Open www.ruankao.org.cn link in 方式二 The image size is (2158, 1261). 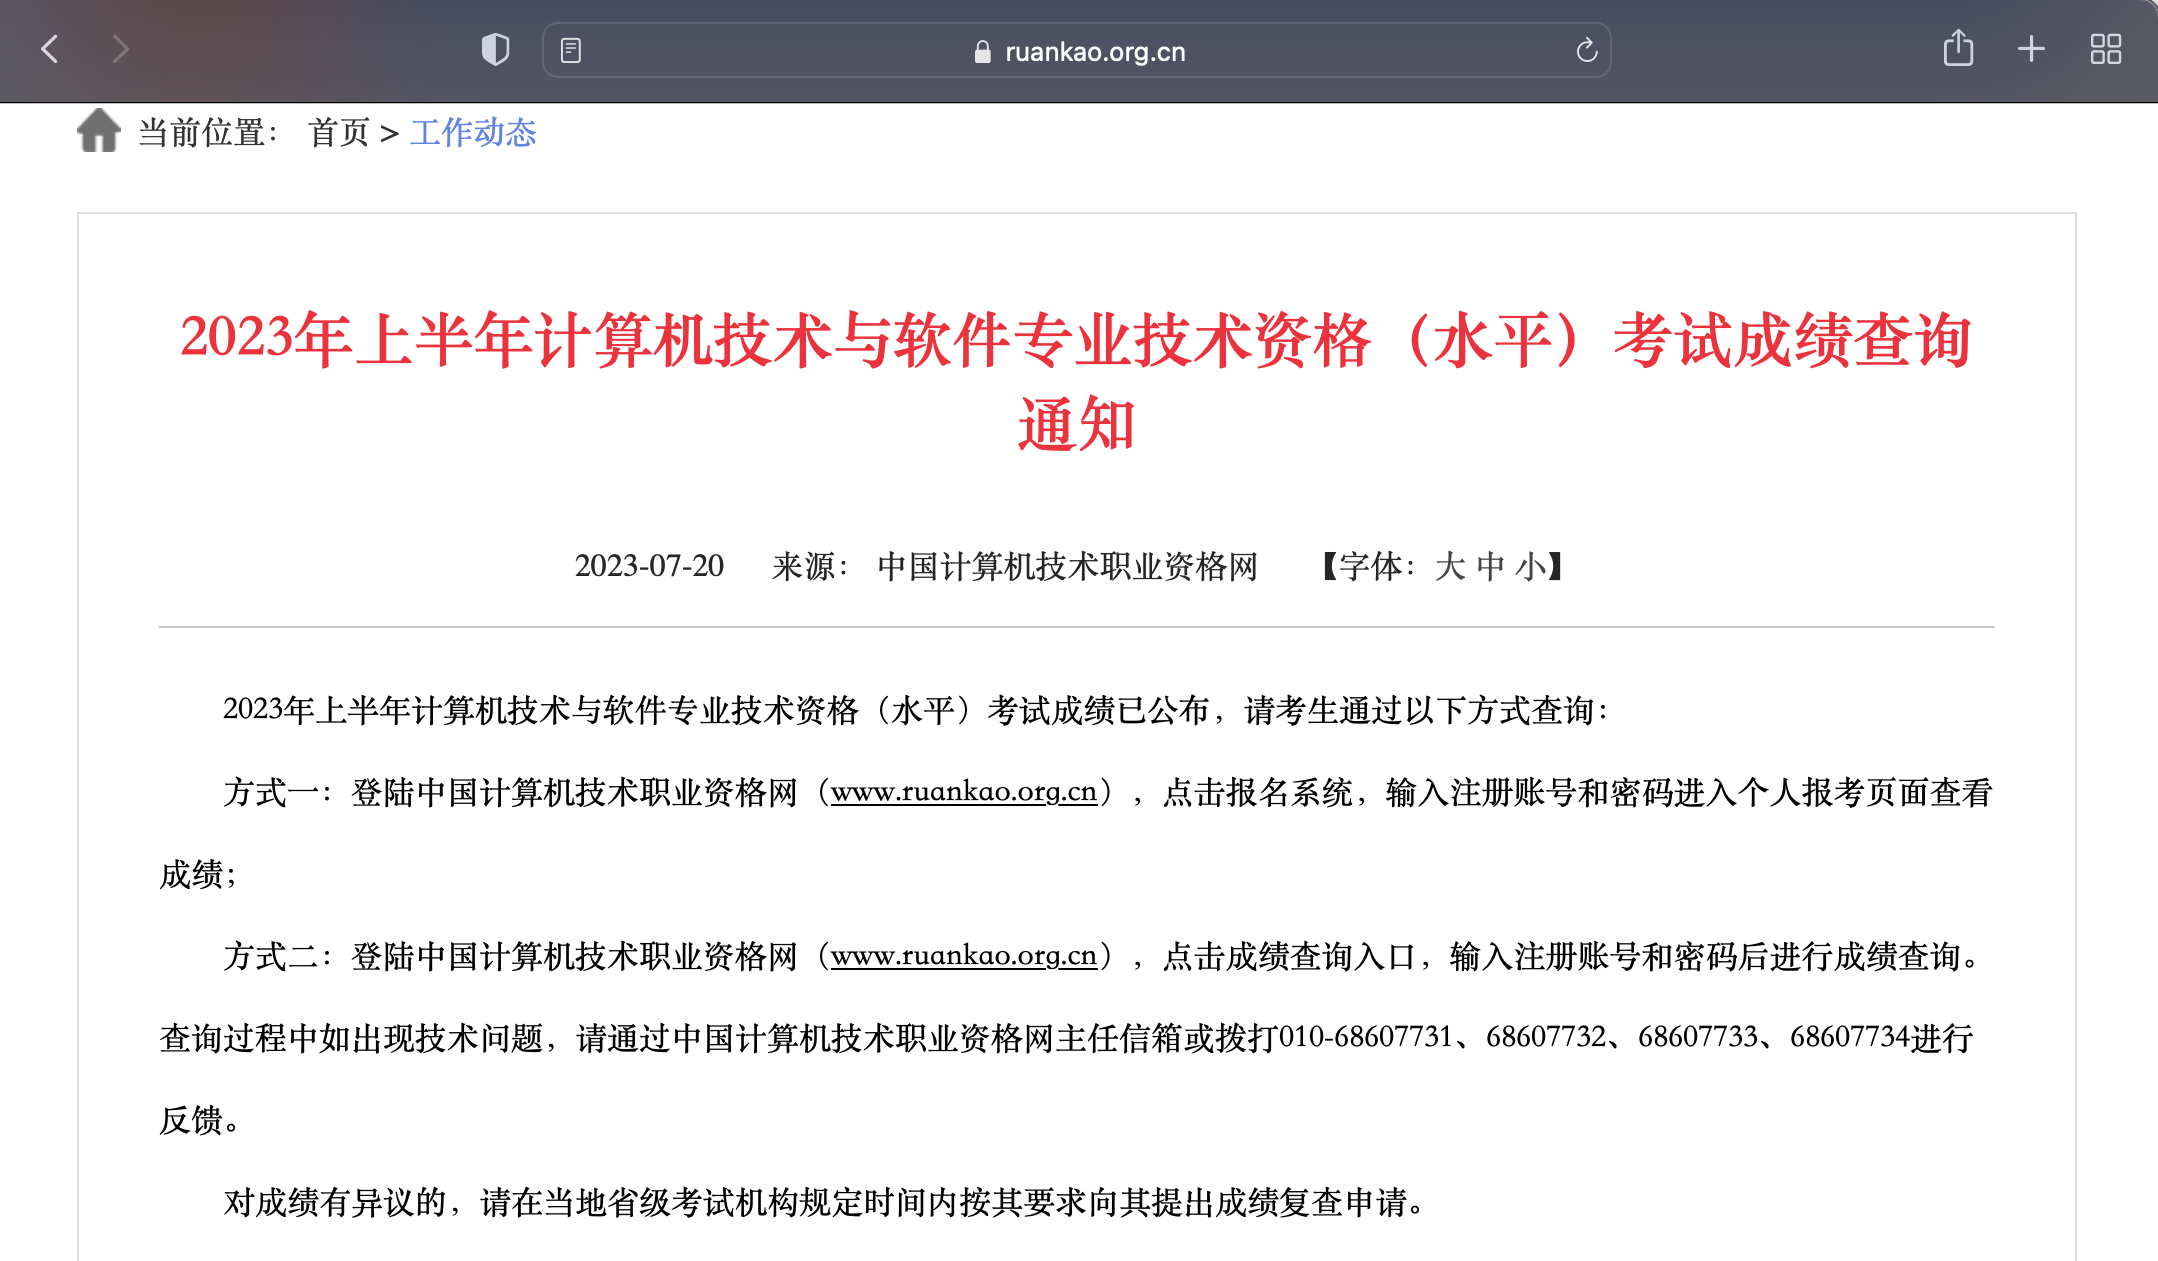coord(964,956)
